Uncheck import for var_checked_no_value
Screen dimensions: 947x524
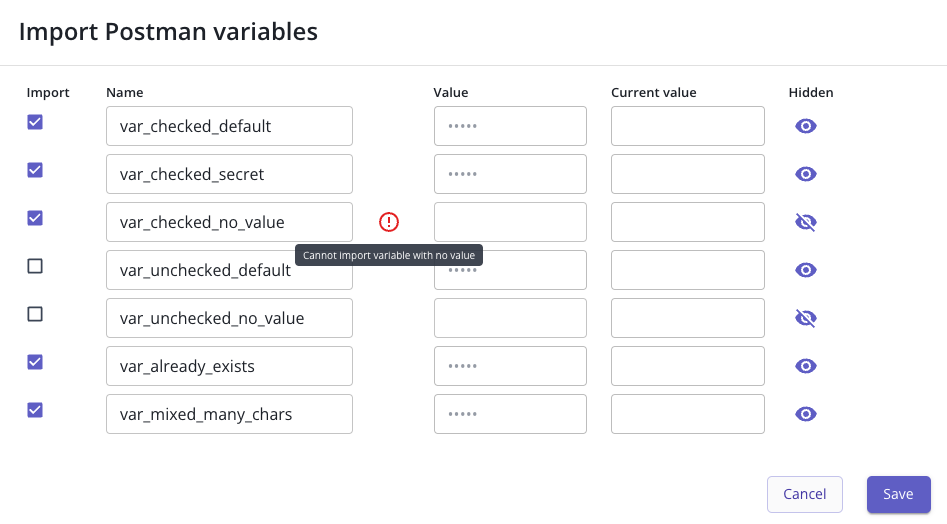tap(35, 218)
